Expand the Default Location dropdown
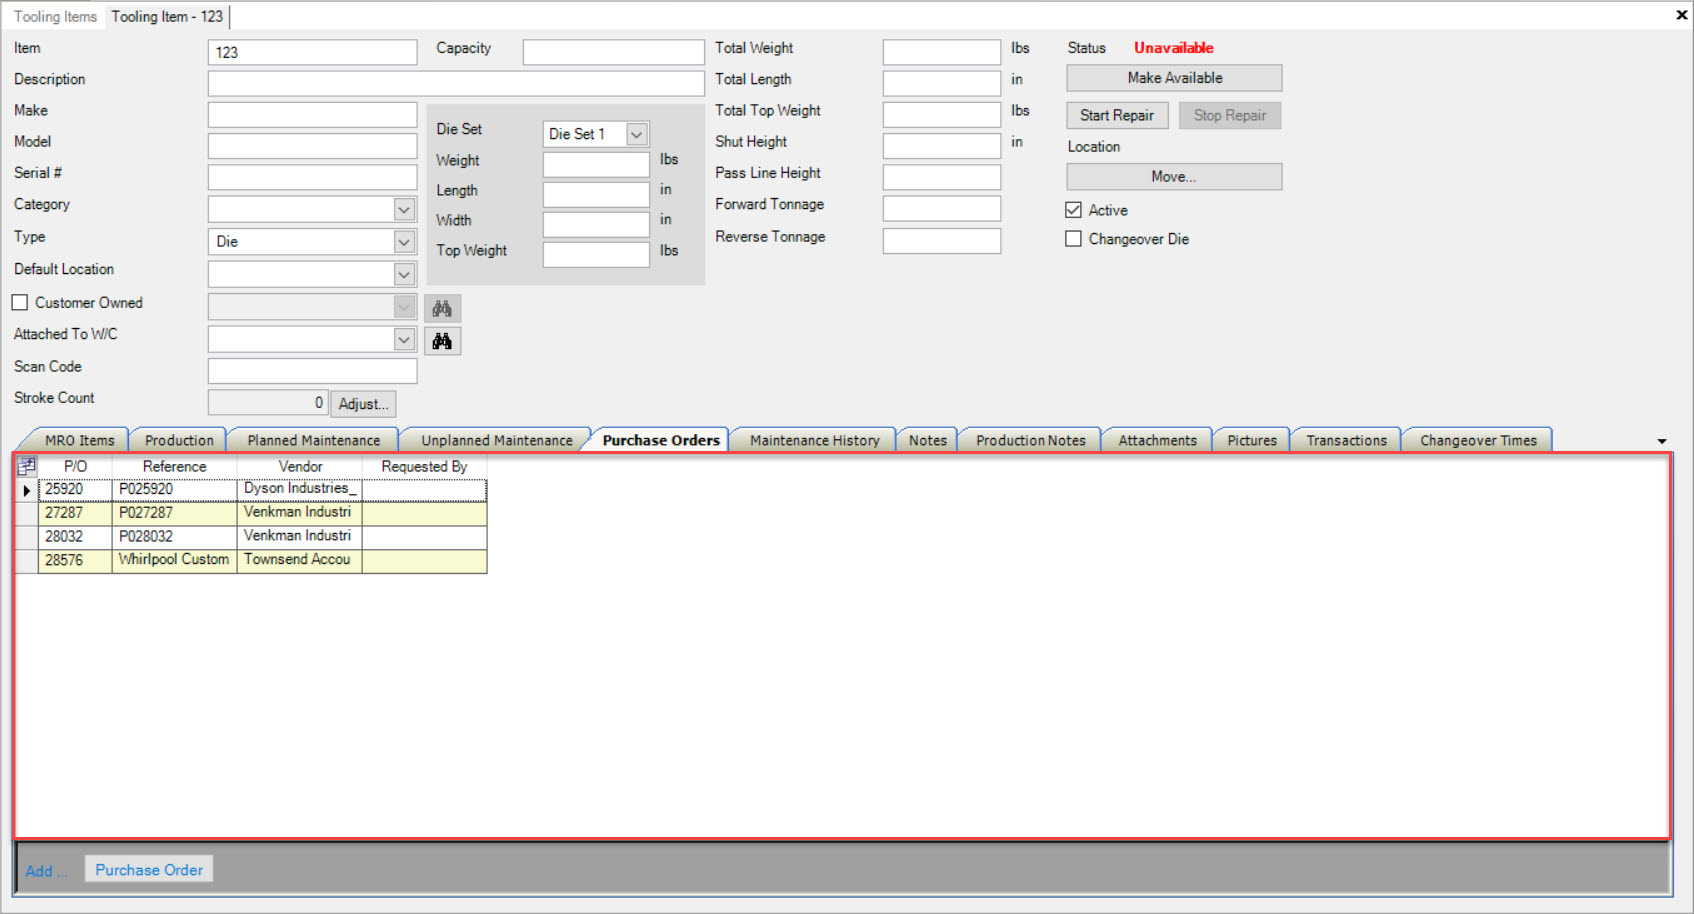 click(404, 274)
